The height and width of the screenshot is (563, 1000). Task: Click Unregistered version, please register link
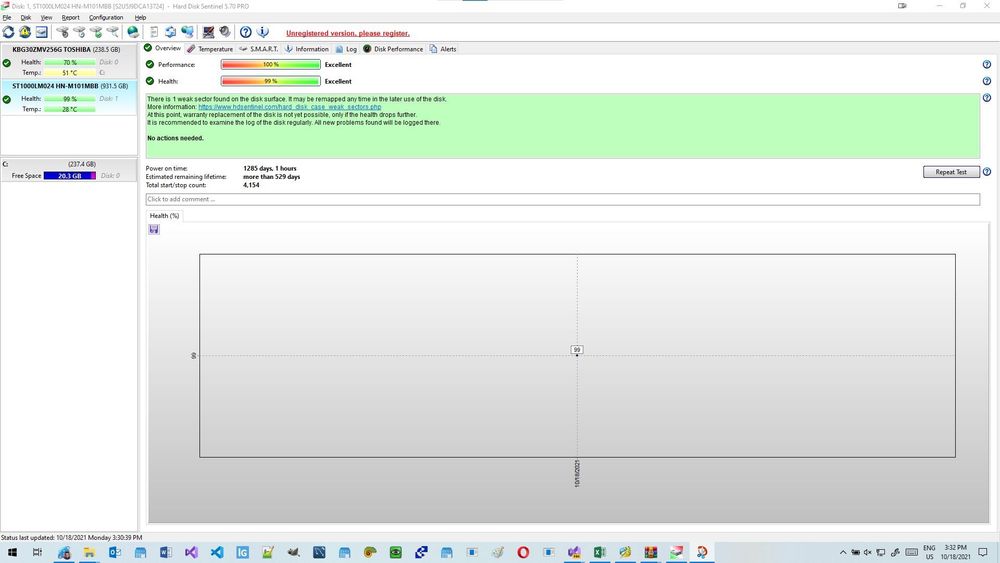point(348,33)
